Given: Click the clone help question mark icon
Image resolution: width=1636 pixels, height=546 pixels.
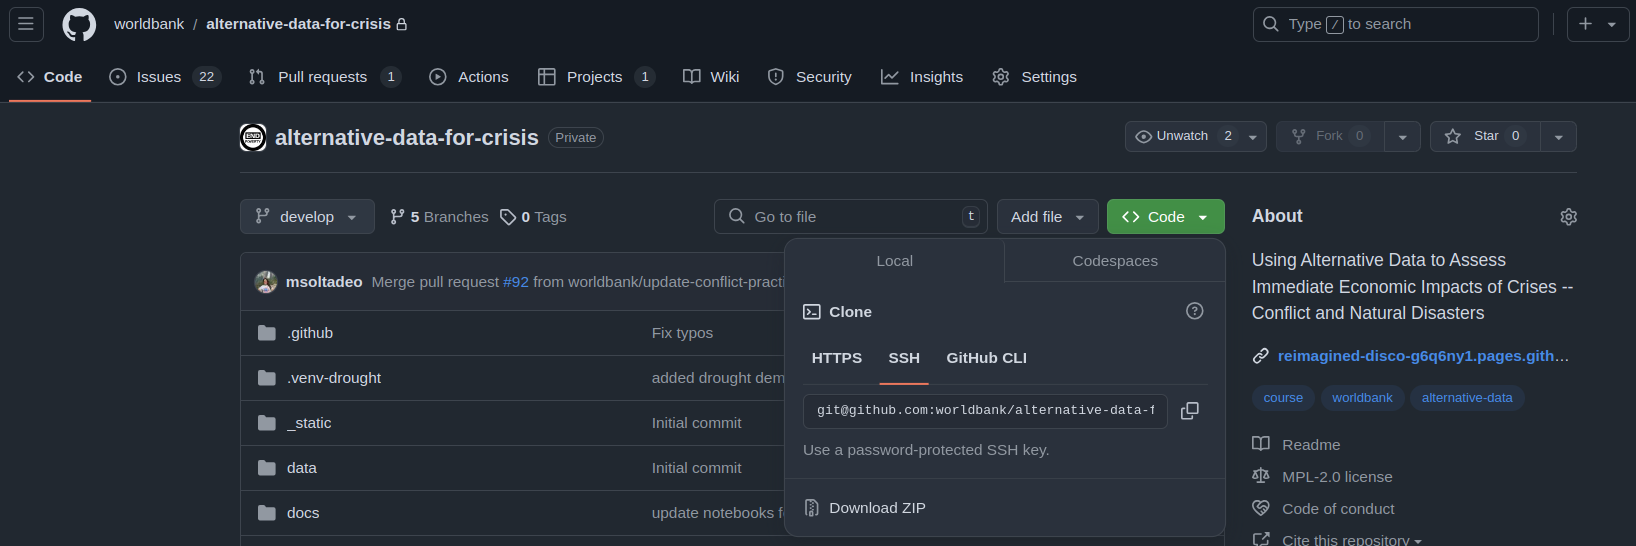Looking at the screenshot, I should [x=1194, y=311].
